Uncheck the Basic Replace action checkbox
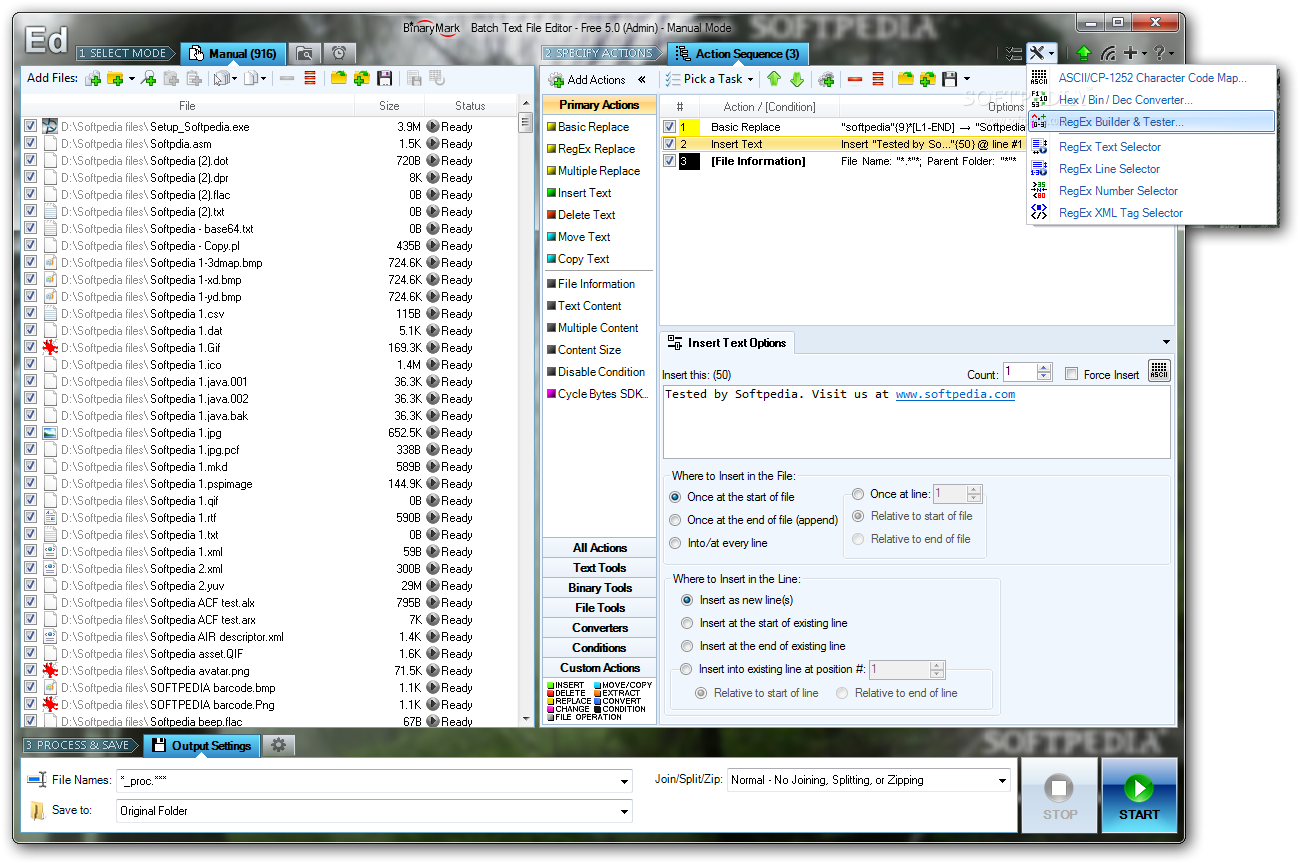This screenshot has height=864, width=1300. [x=669, y=127]
